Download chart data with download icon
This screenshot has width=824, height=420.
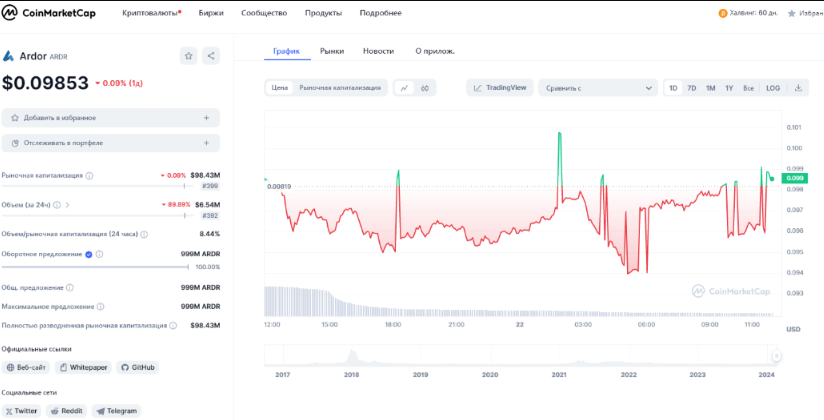click(798, 88)
